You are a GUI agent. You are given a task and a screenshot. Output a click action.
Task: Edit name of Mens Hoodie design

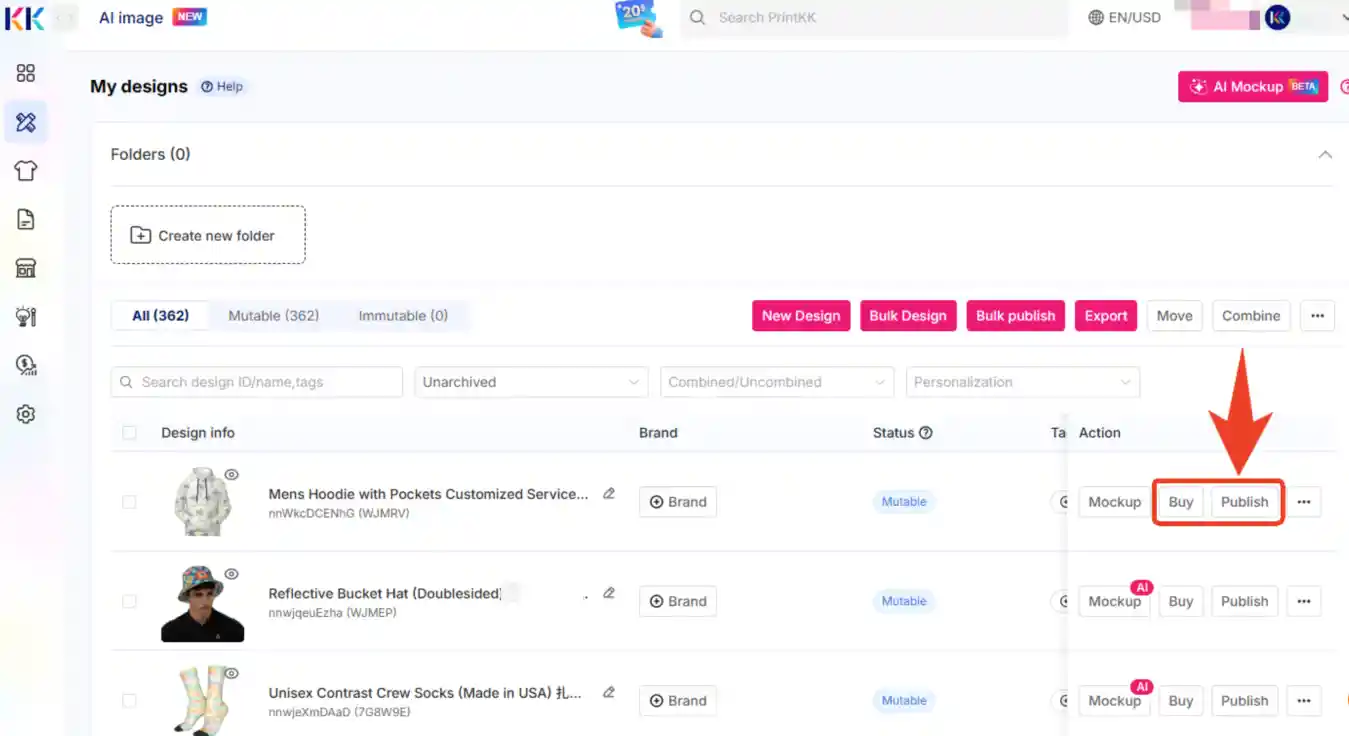[x=609, y=493]
